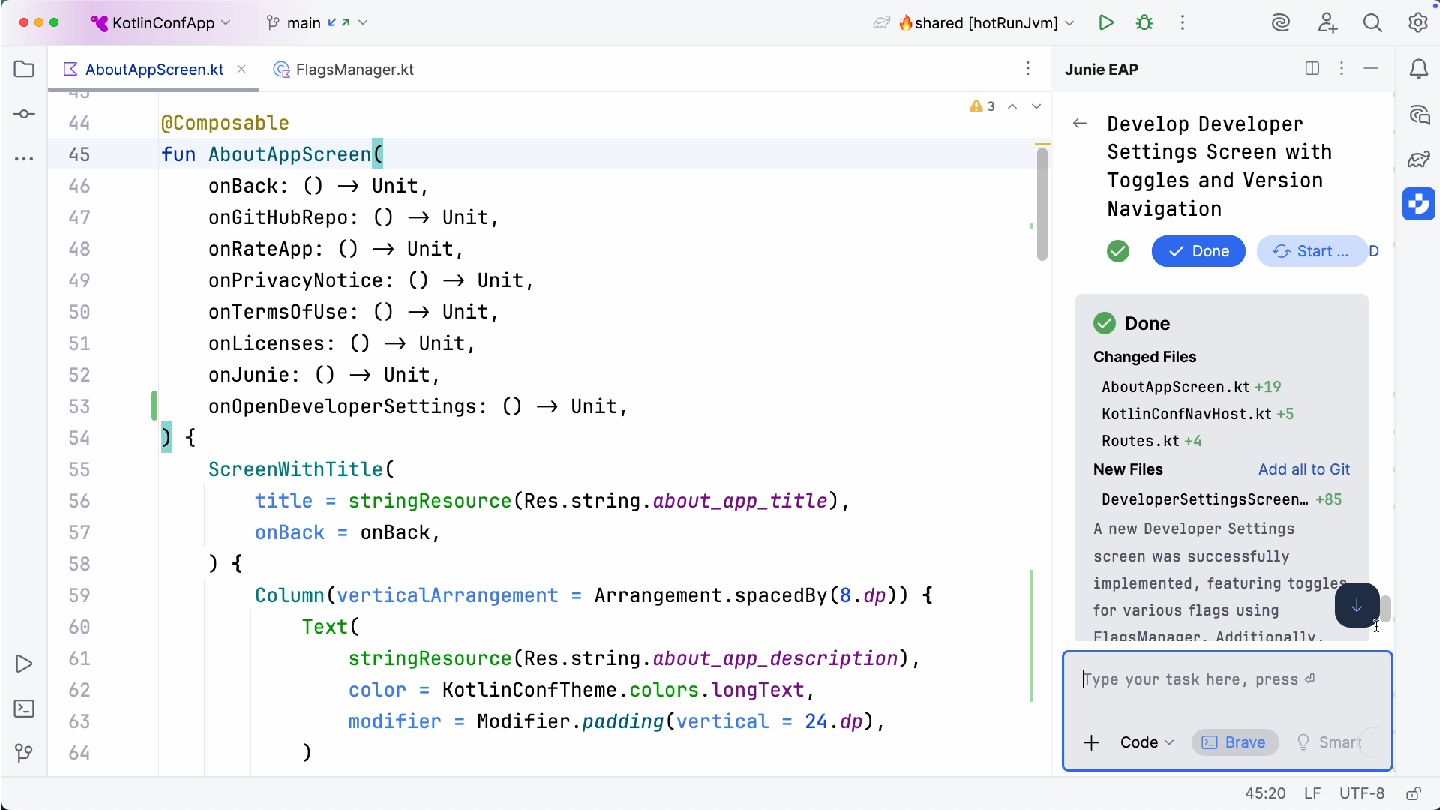Screen dimensions: 1440x810
Task: Click the @Composable annotation
Action: coord(225,123)
